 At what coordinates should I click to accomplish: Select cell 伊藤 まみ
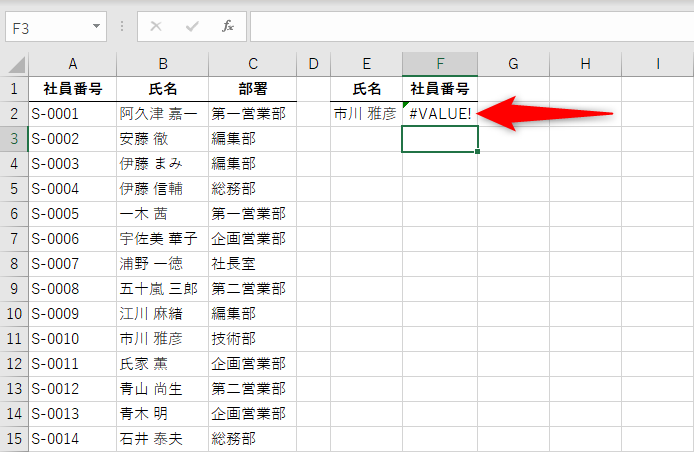[162, 164]
